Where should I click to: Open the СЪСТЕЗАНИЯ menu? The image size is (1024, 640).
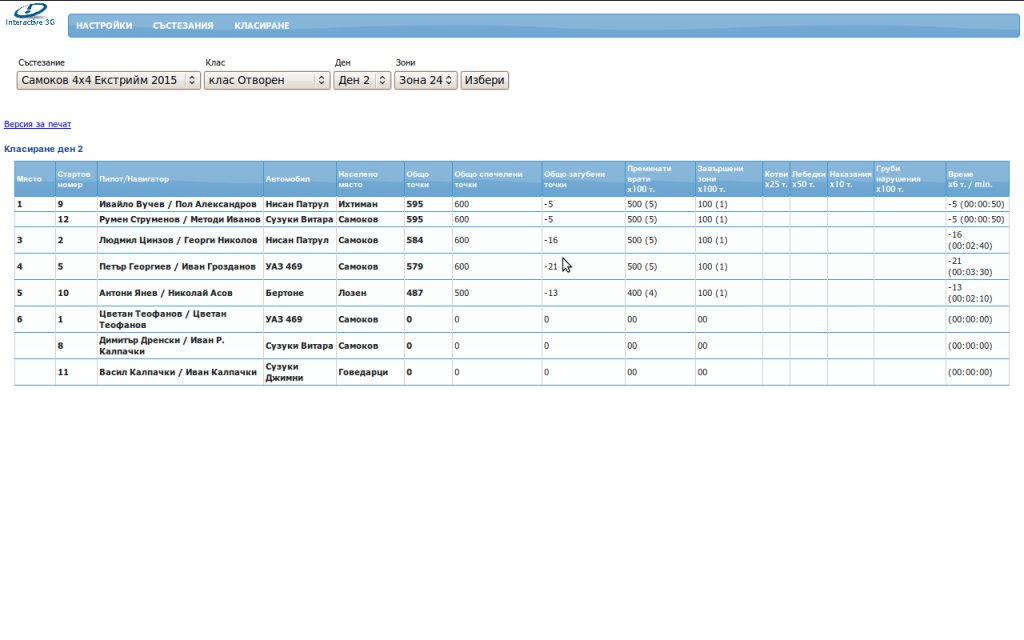click(x=183, y=26)
